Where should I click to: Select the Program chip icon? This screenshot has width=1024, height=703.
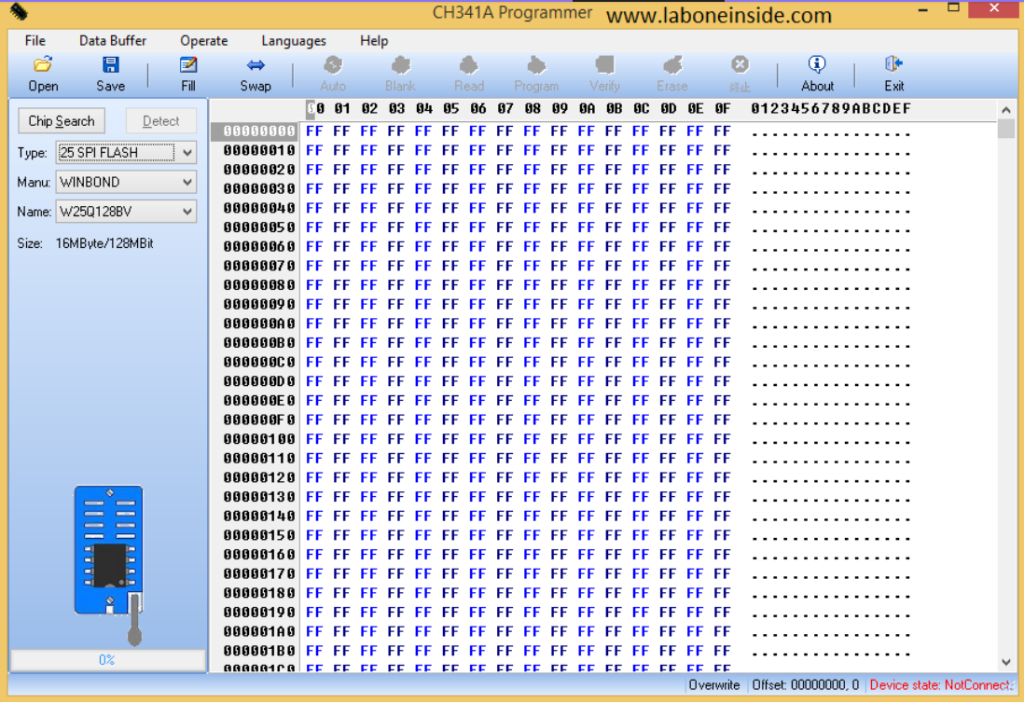tap(536, 74)
